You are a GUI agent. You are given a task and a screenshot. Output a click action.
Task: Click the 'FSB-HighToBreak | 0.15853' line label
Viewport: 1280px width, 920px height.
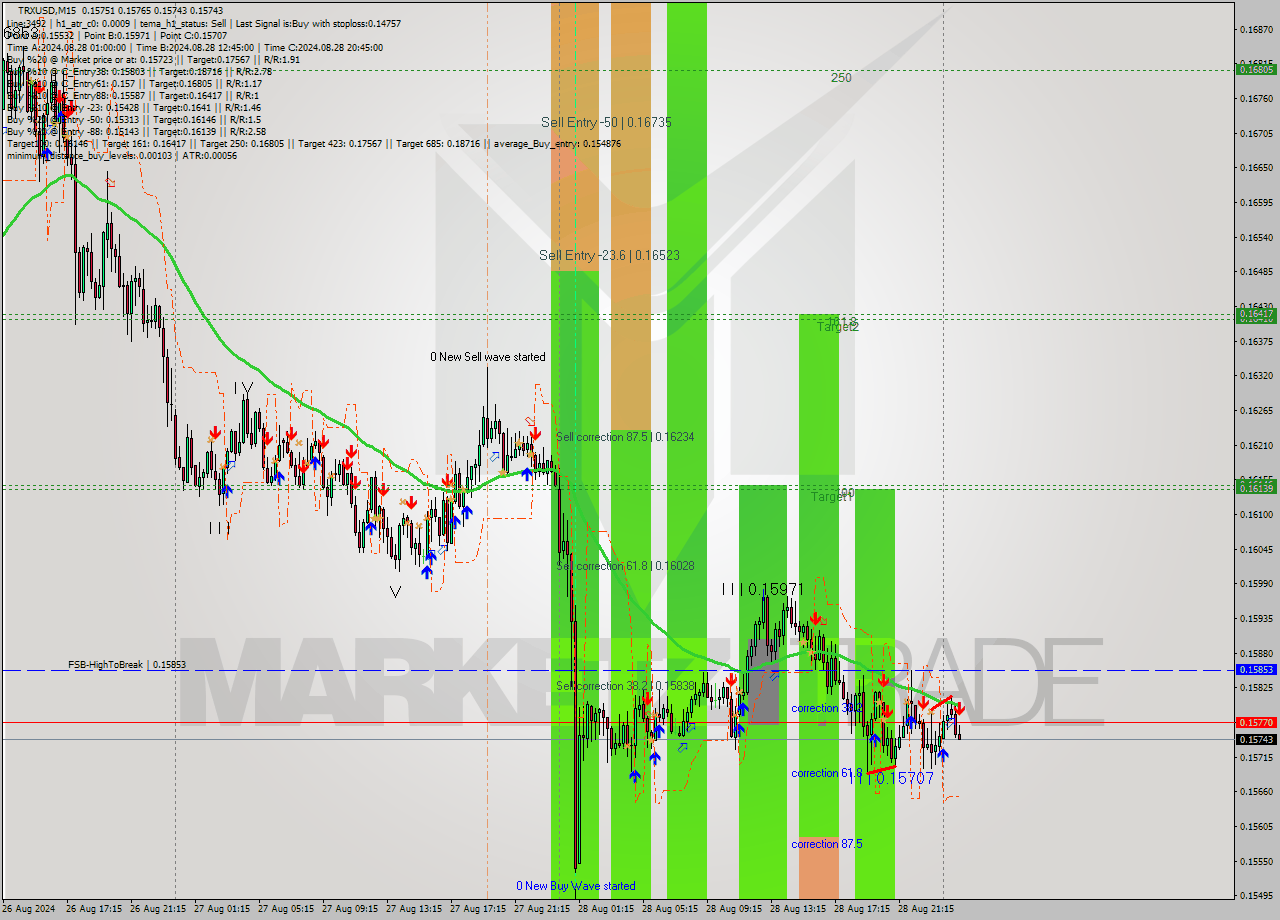(x=127, y=664)
